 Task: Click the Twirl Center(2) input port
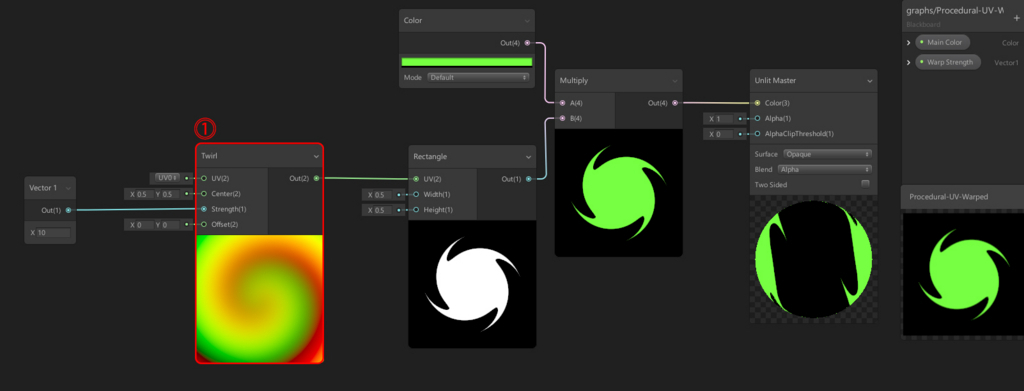(204, 194)
